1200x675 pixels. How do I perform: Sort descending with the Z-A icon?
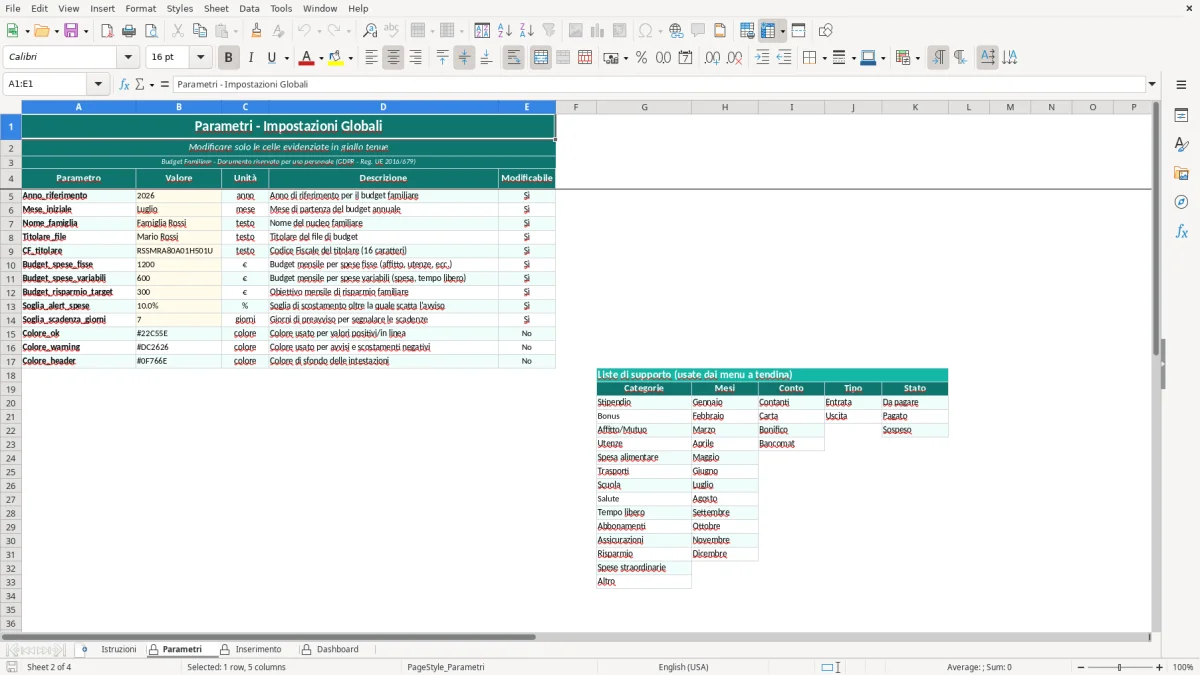[527, 31]
